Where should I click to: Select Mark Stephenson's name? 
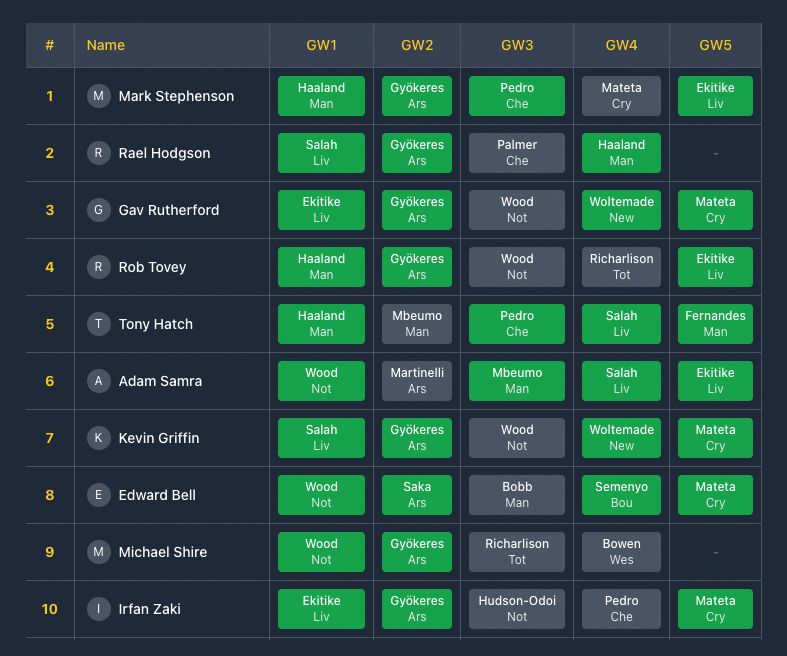pos(176,96)
